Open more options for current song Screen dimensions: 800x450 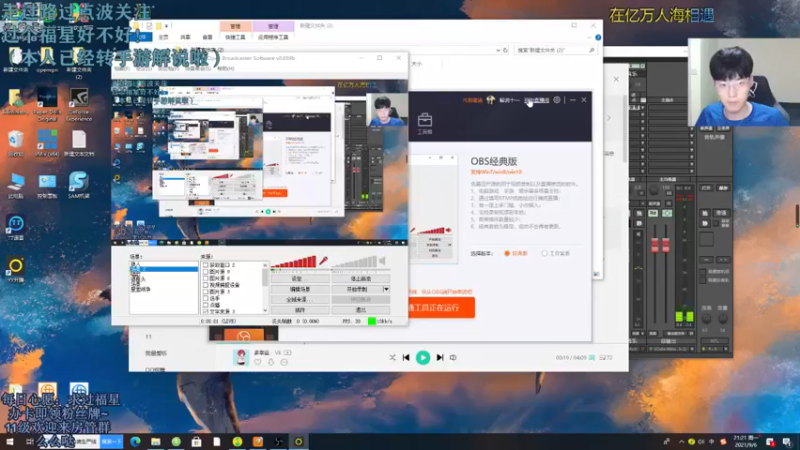pyautogui.click(x=284, y=362)
